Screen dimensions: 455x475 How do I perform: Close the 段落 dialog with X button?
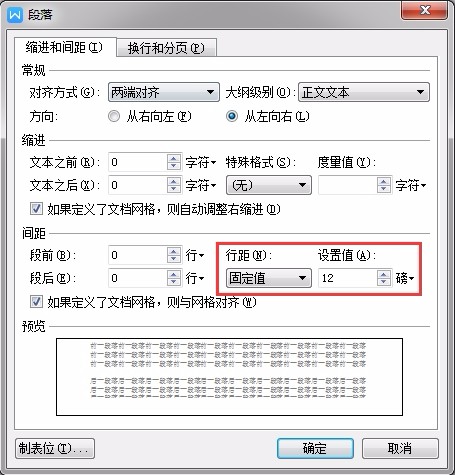(x=425, y=11)
